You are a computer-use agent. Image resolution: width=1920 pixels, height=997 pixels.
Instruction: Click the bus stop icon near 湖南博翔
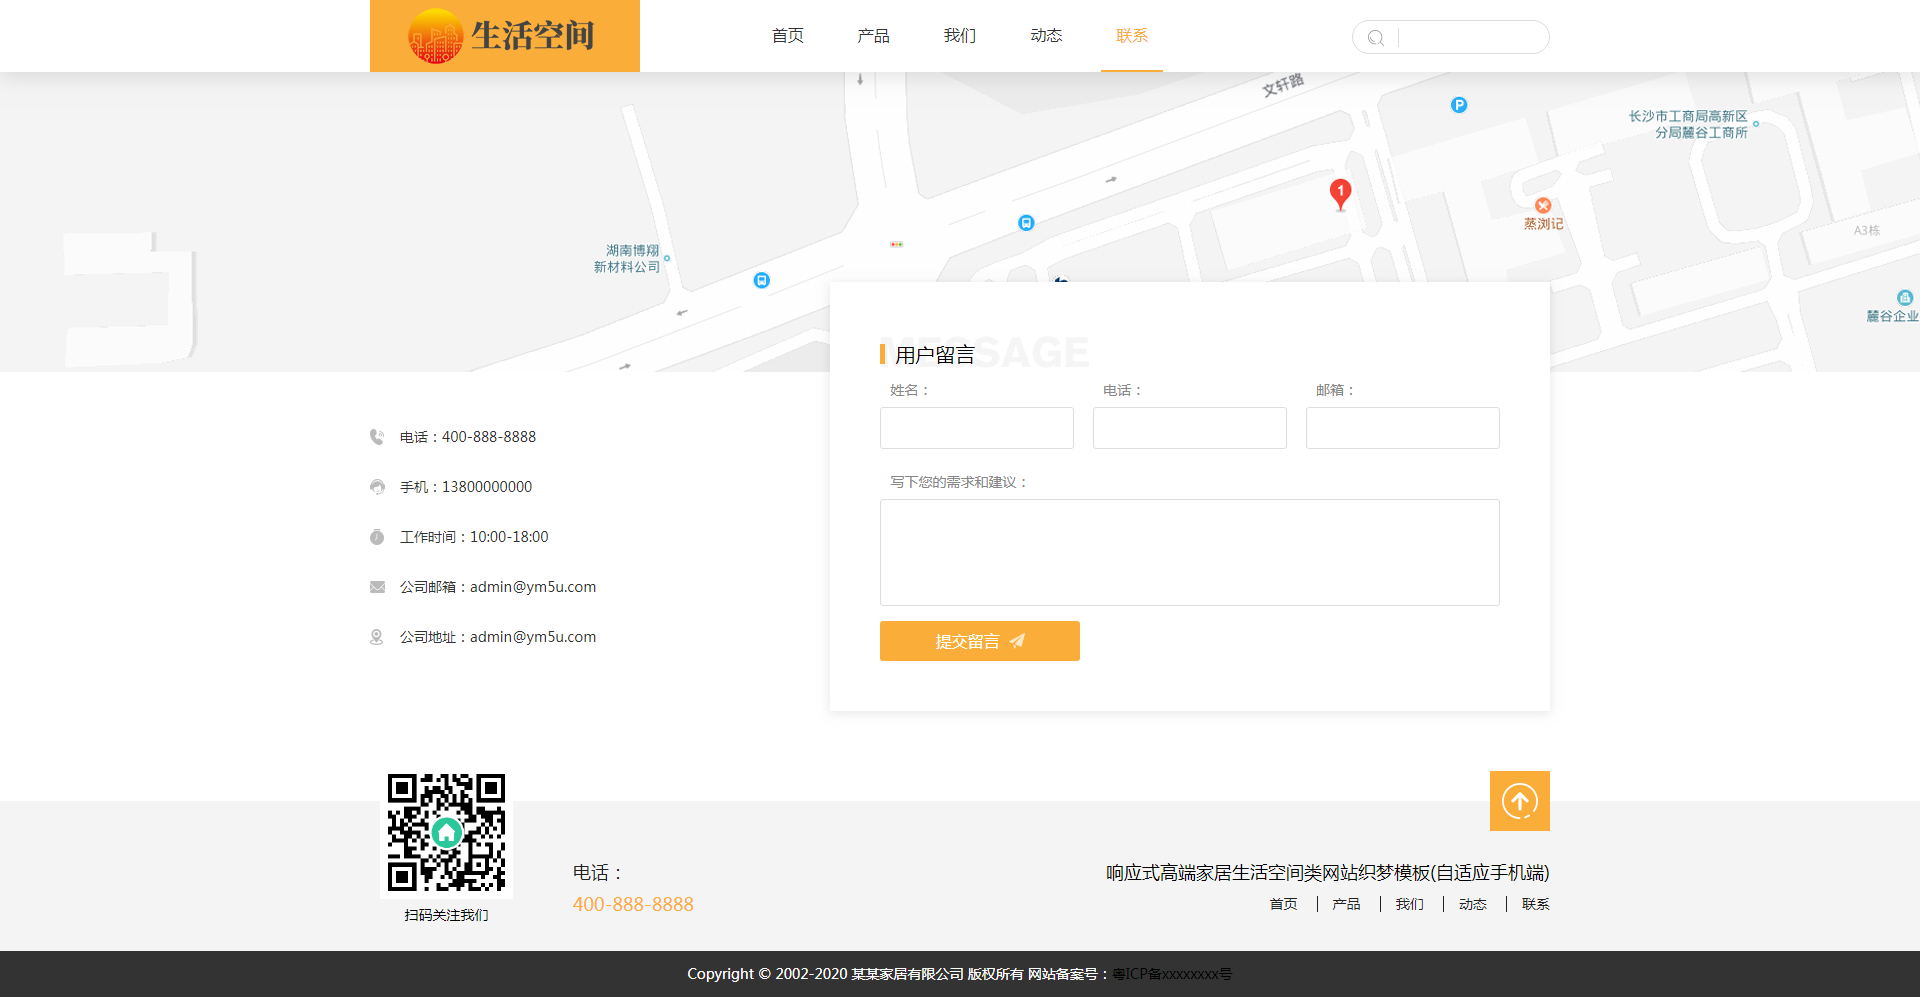coord(762,281)
